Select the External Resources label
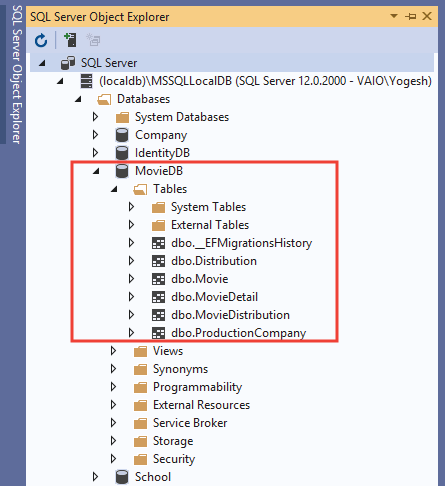The image size is (445, 486). tap(201, 405)
